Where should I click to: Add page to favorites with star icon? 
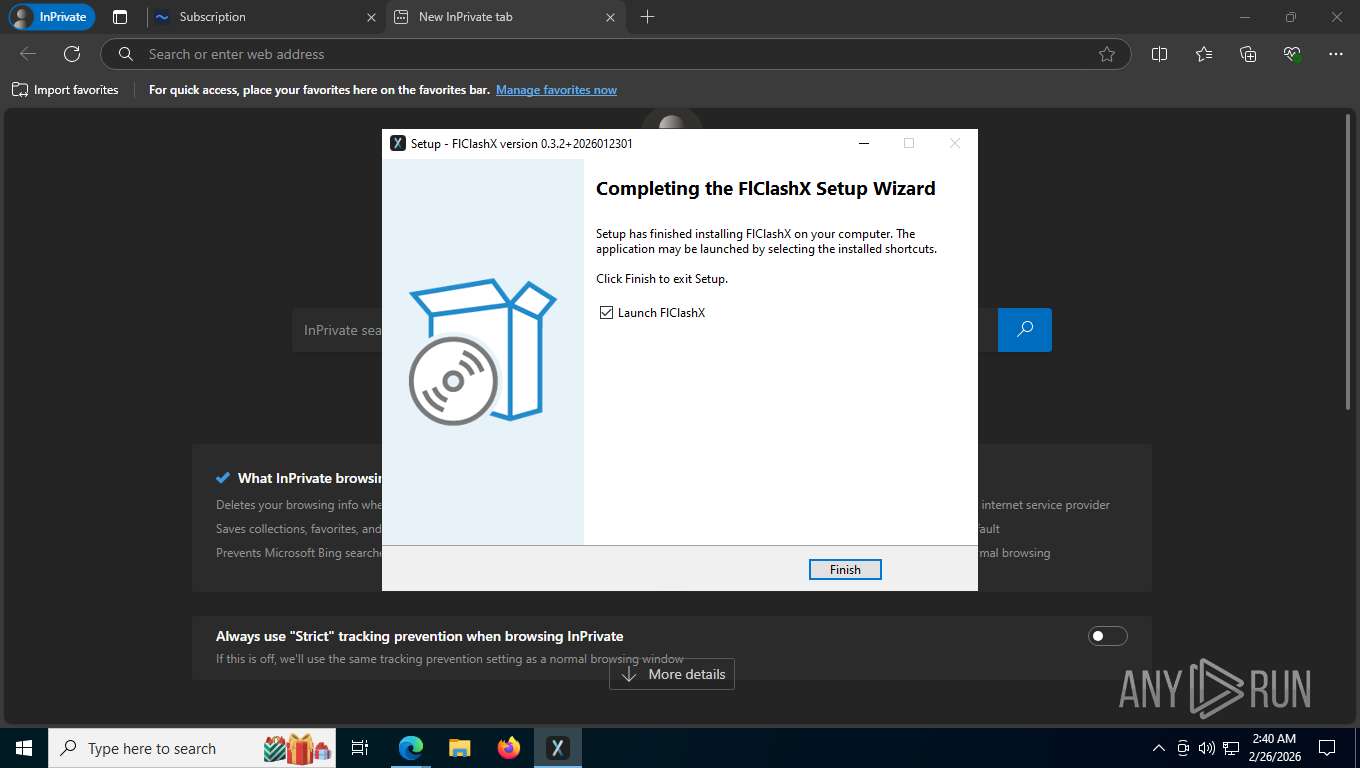(1106, 54)
